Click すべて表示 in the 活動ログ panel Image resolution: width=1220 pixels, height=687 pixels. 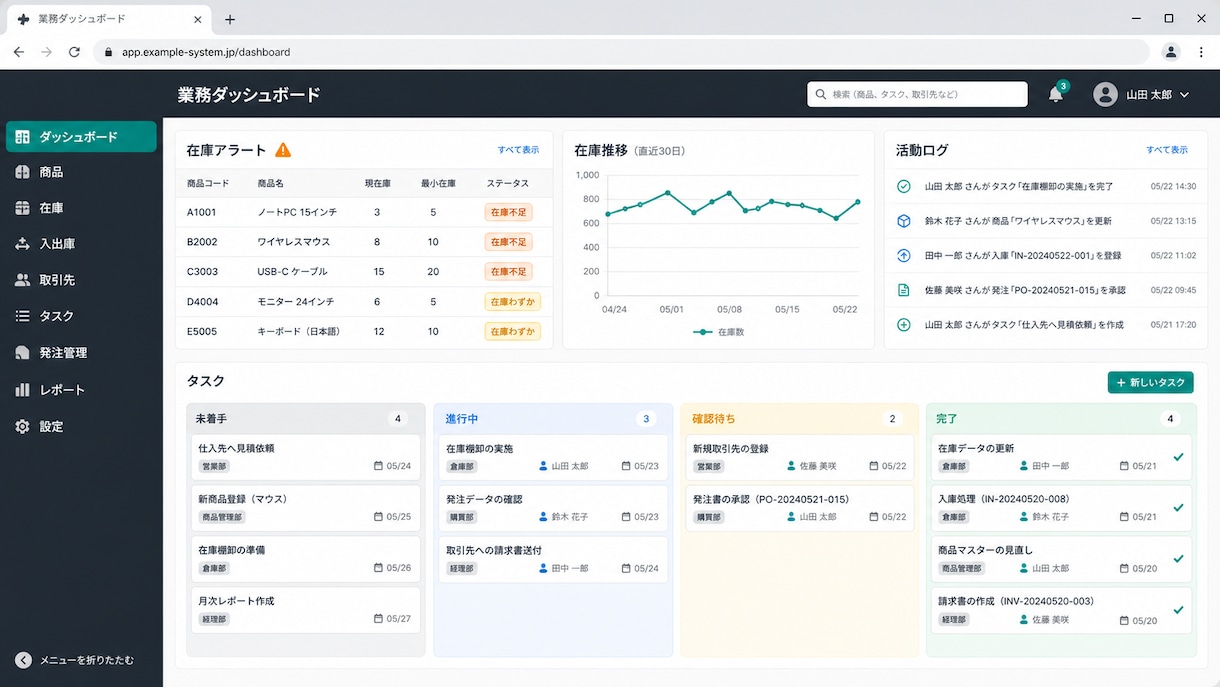click(1167, 150)
